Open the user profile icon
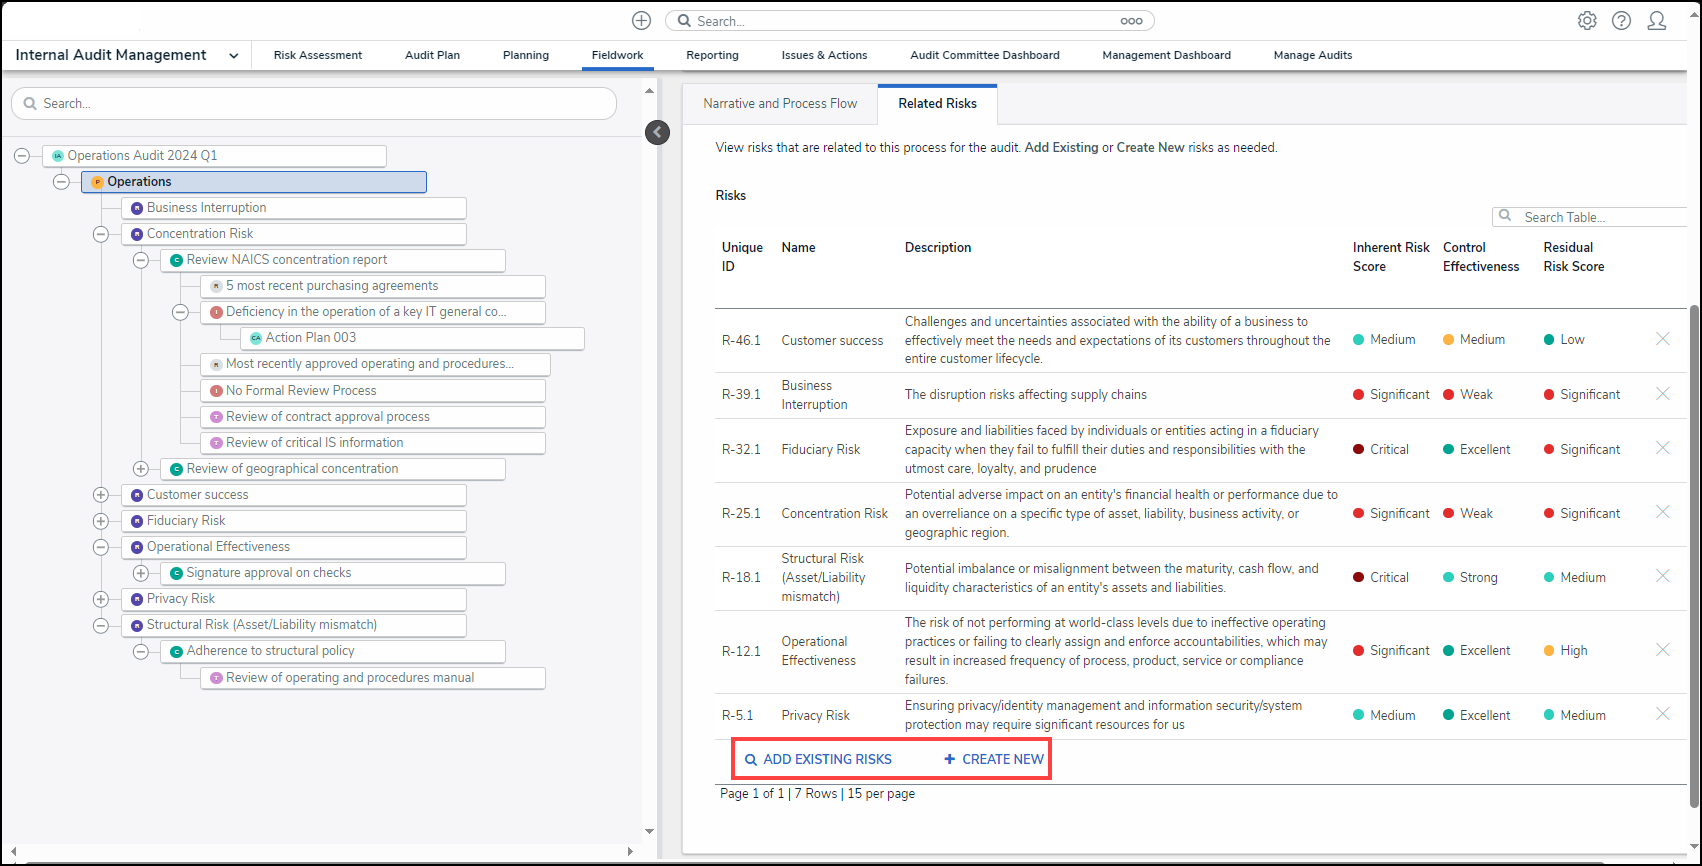This screenshot has height=866, width=1702. [1657, 21]
